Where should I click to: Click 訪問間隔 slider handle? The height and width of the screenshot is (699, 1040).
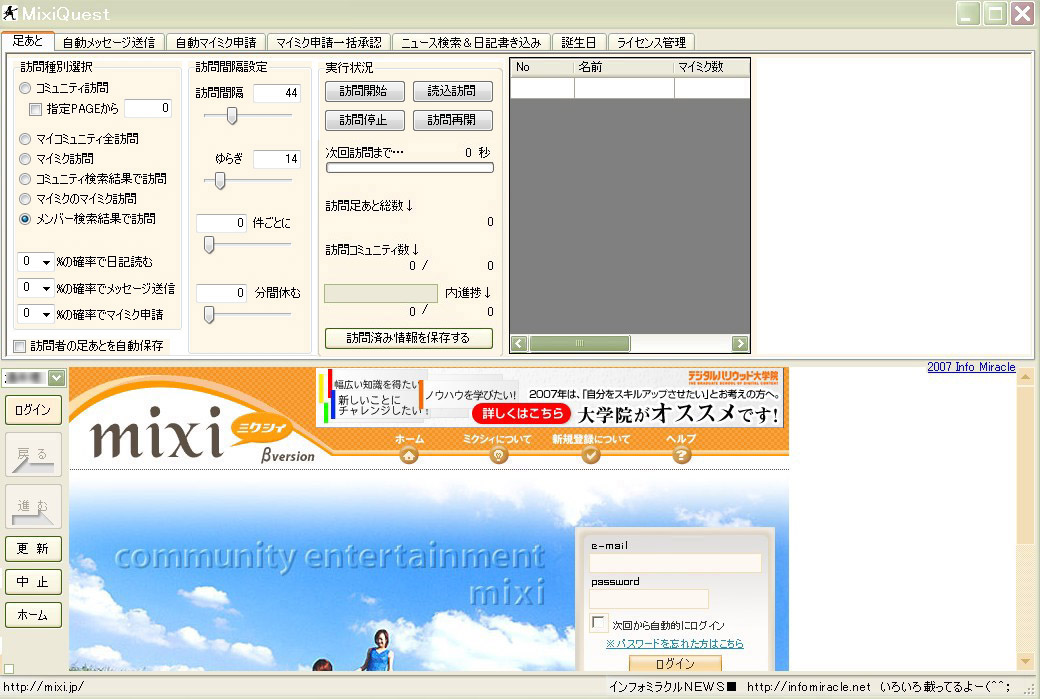231,116
